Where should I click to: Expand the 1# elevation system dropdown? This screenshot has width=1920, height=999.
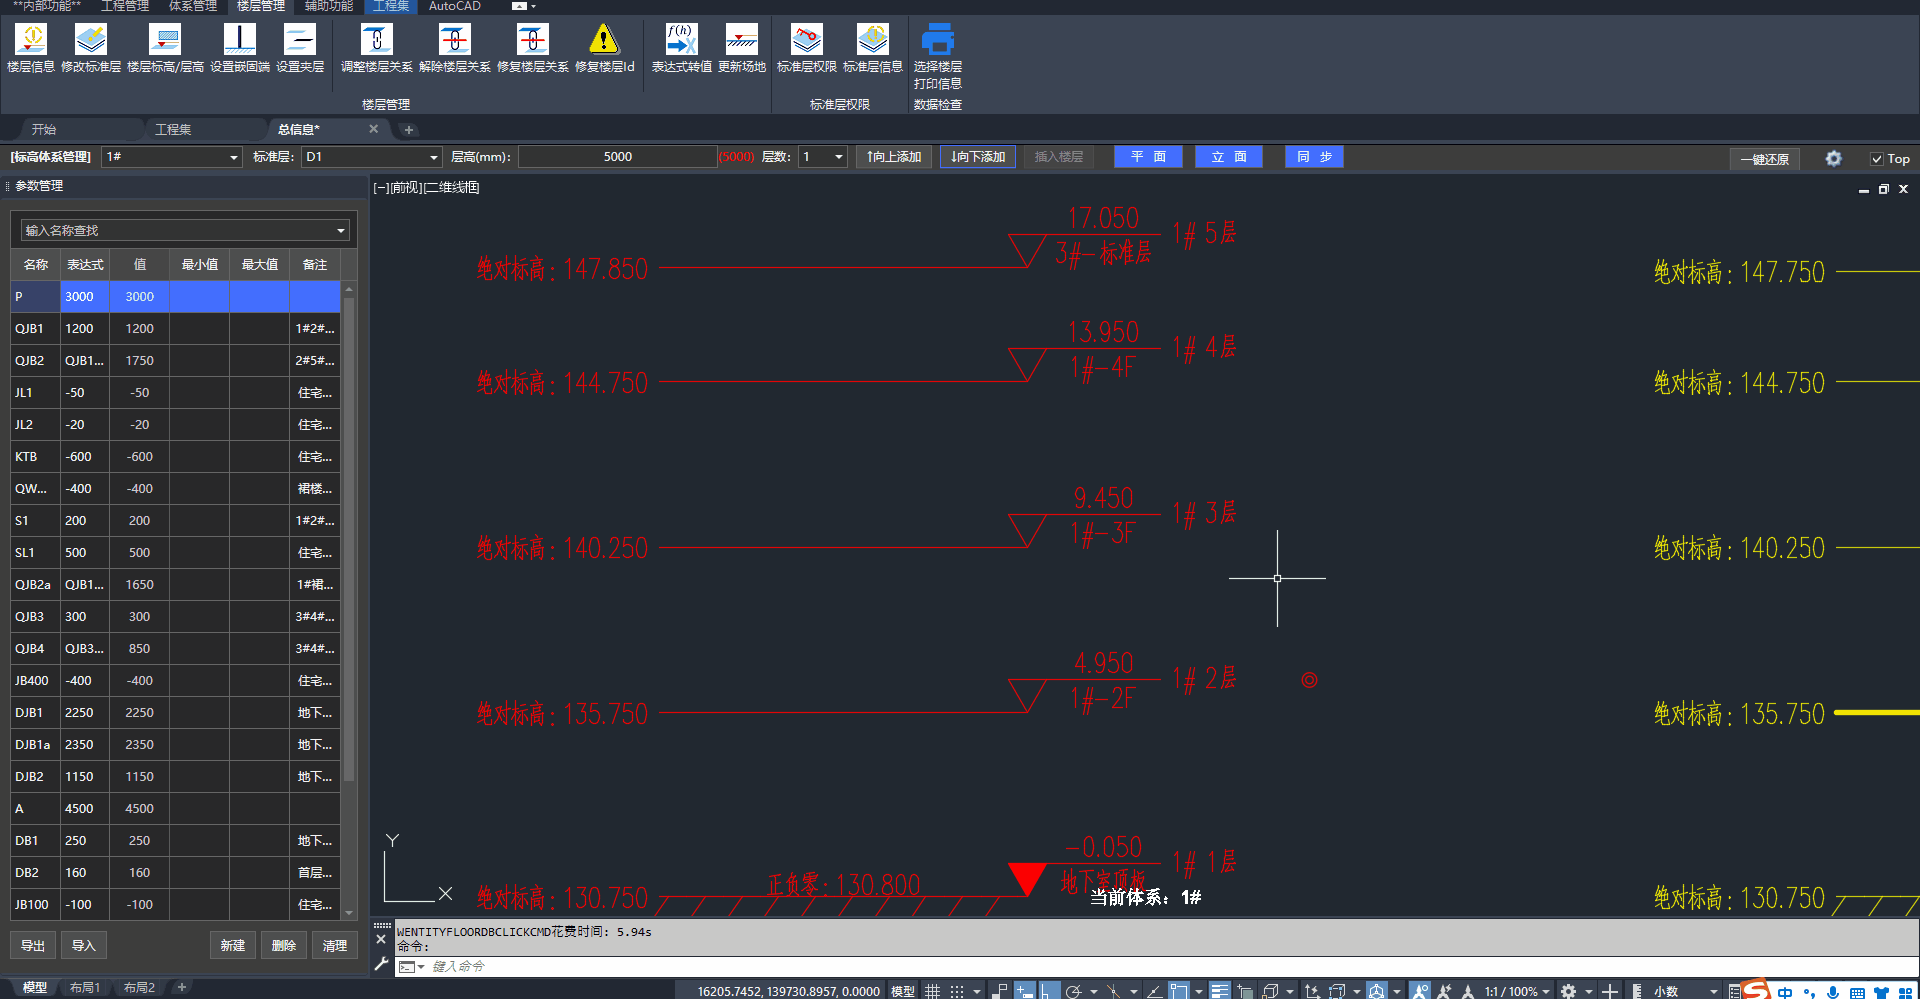click(x=233, y=157)
